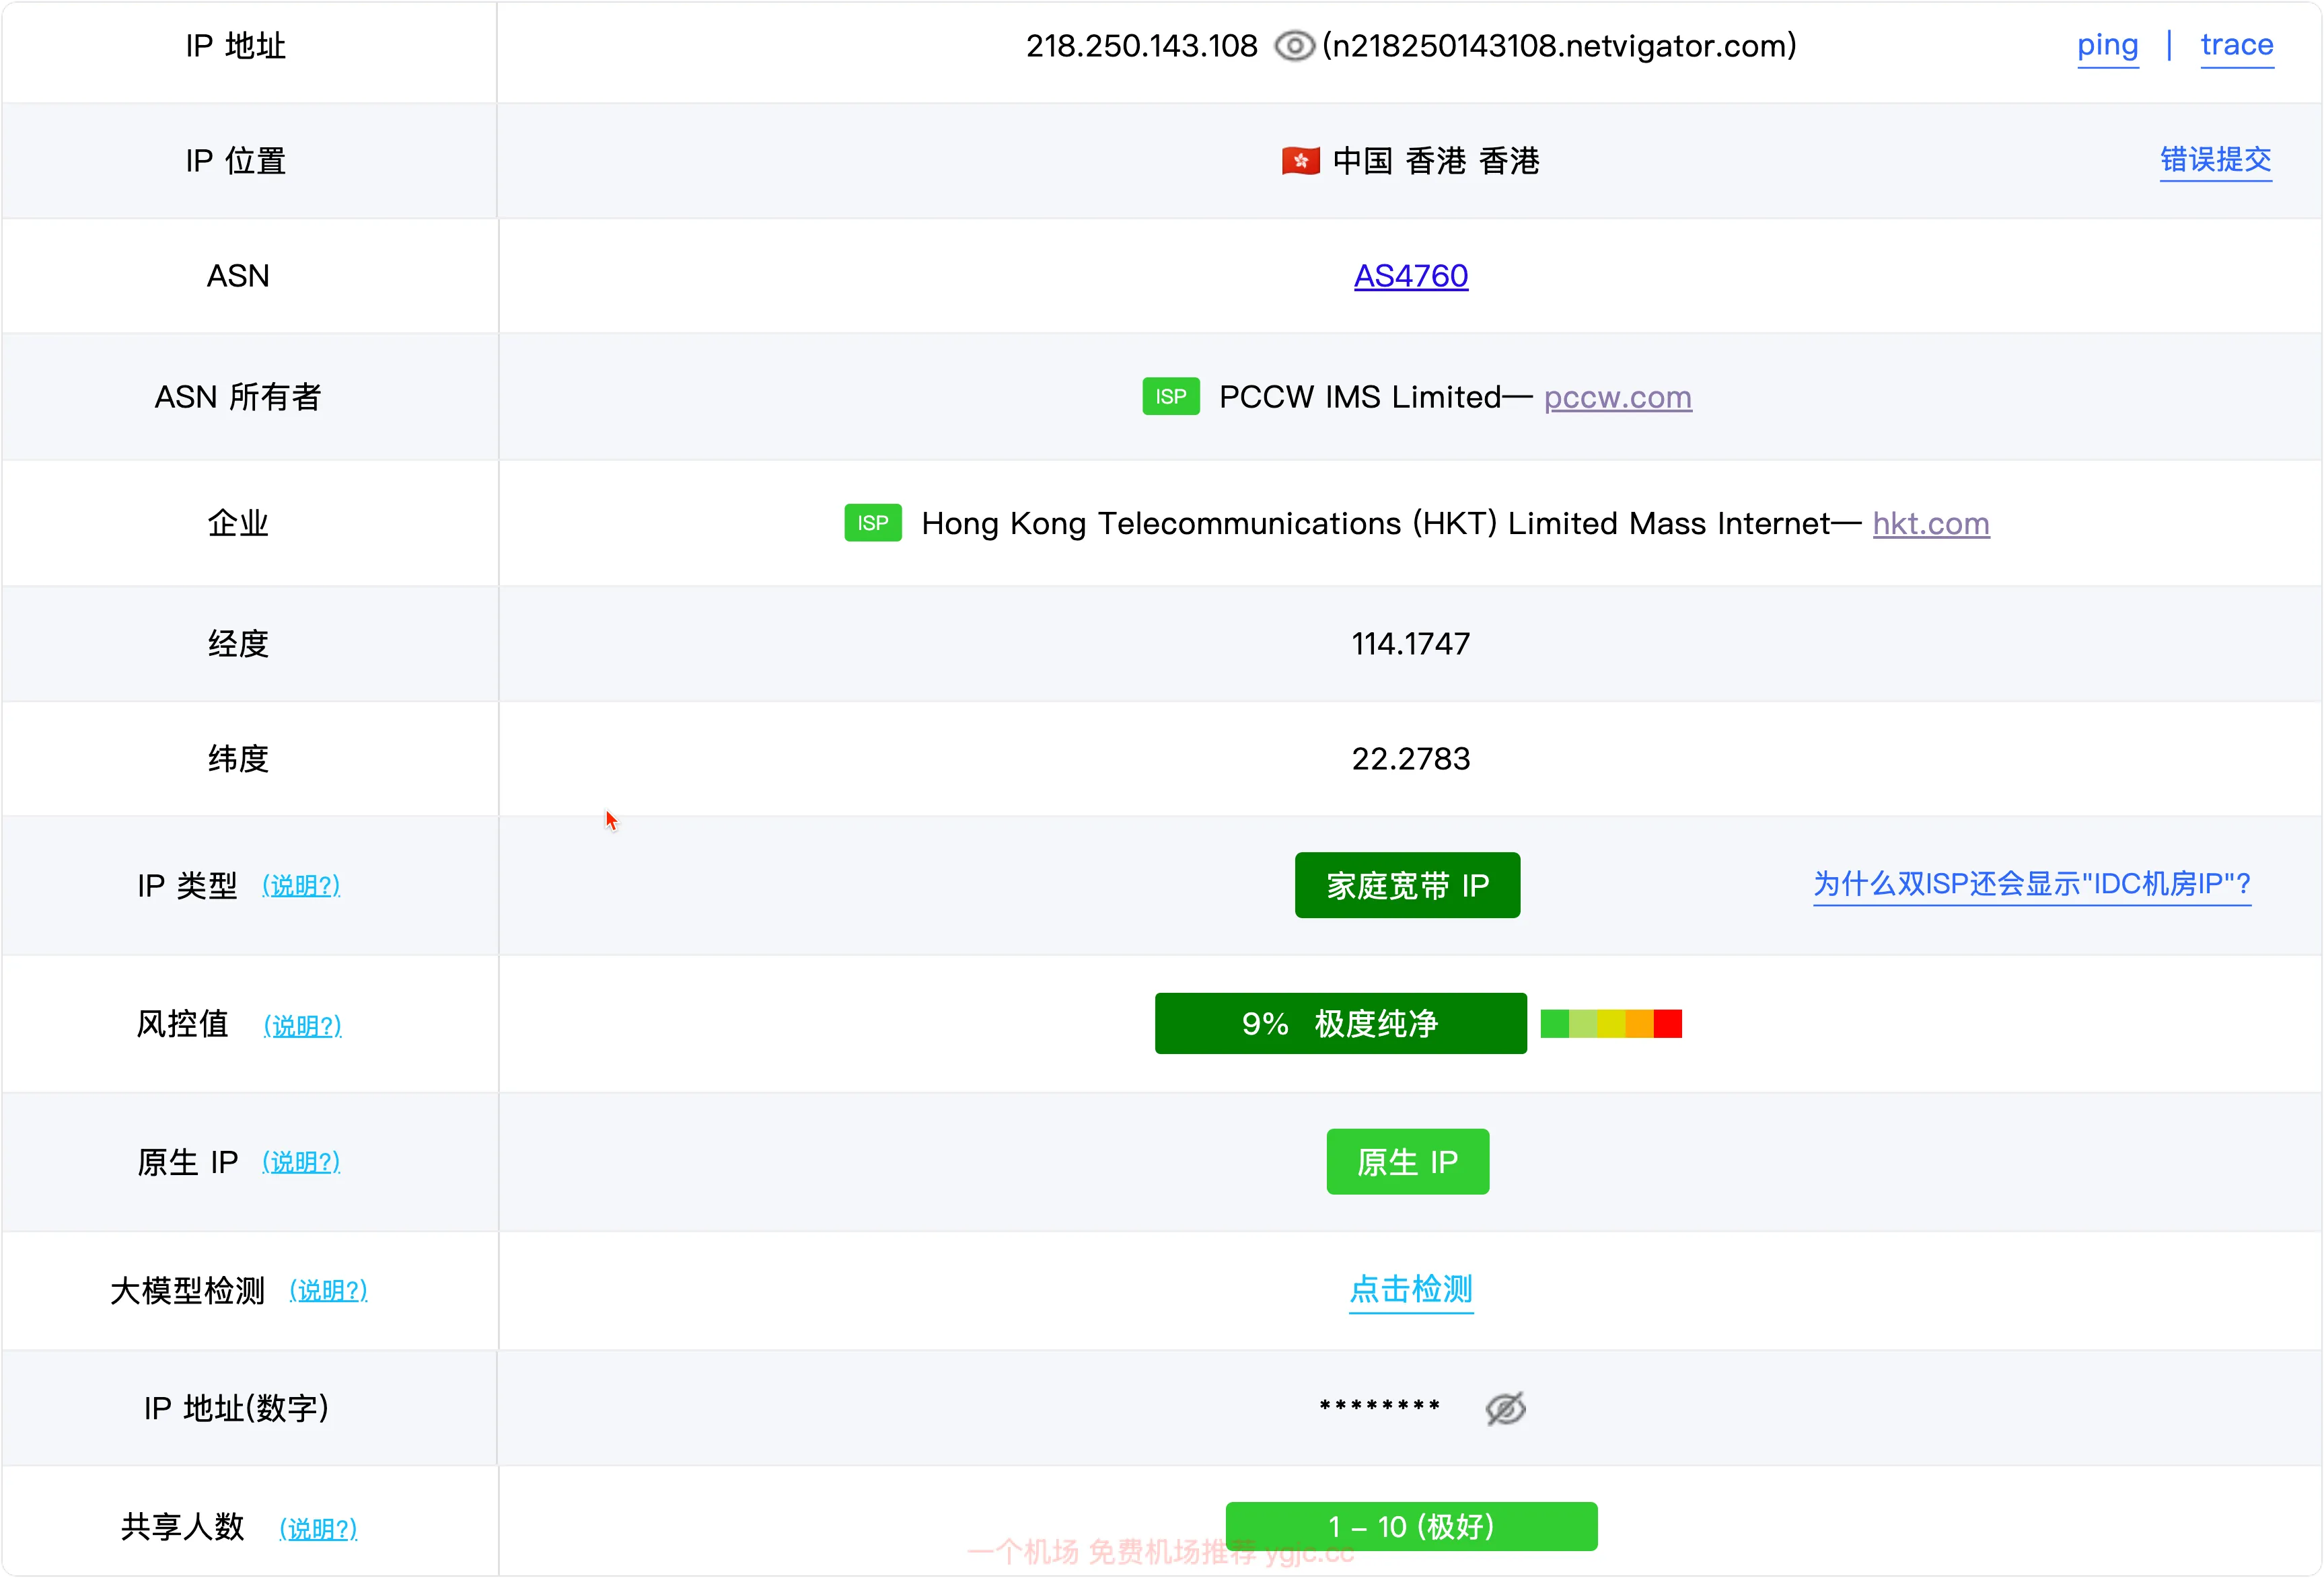Open 说明 help next to 大模型检测

coord(328,1291)
